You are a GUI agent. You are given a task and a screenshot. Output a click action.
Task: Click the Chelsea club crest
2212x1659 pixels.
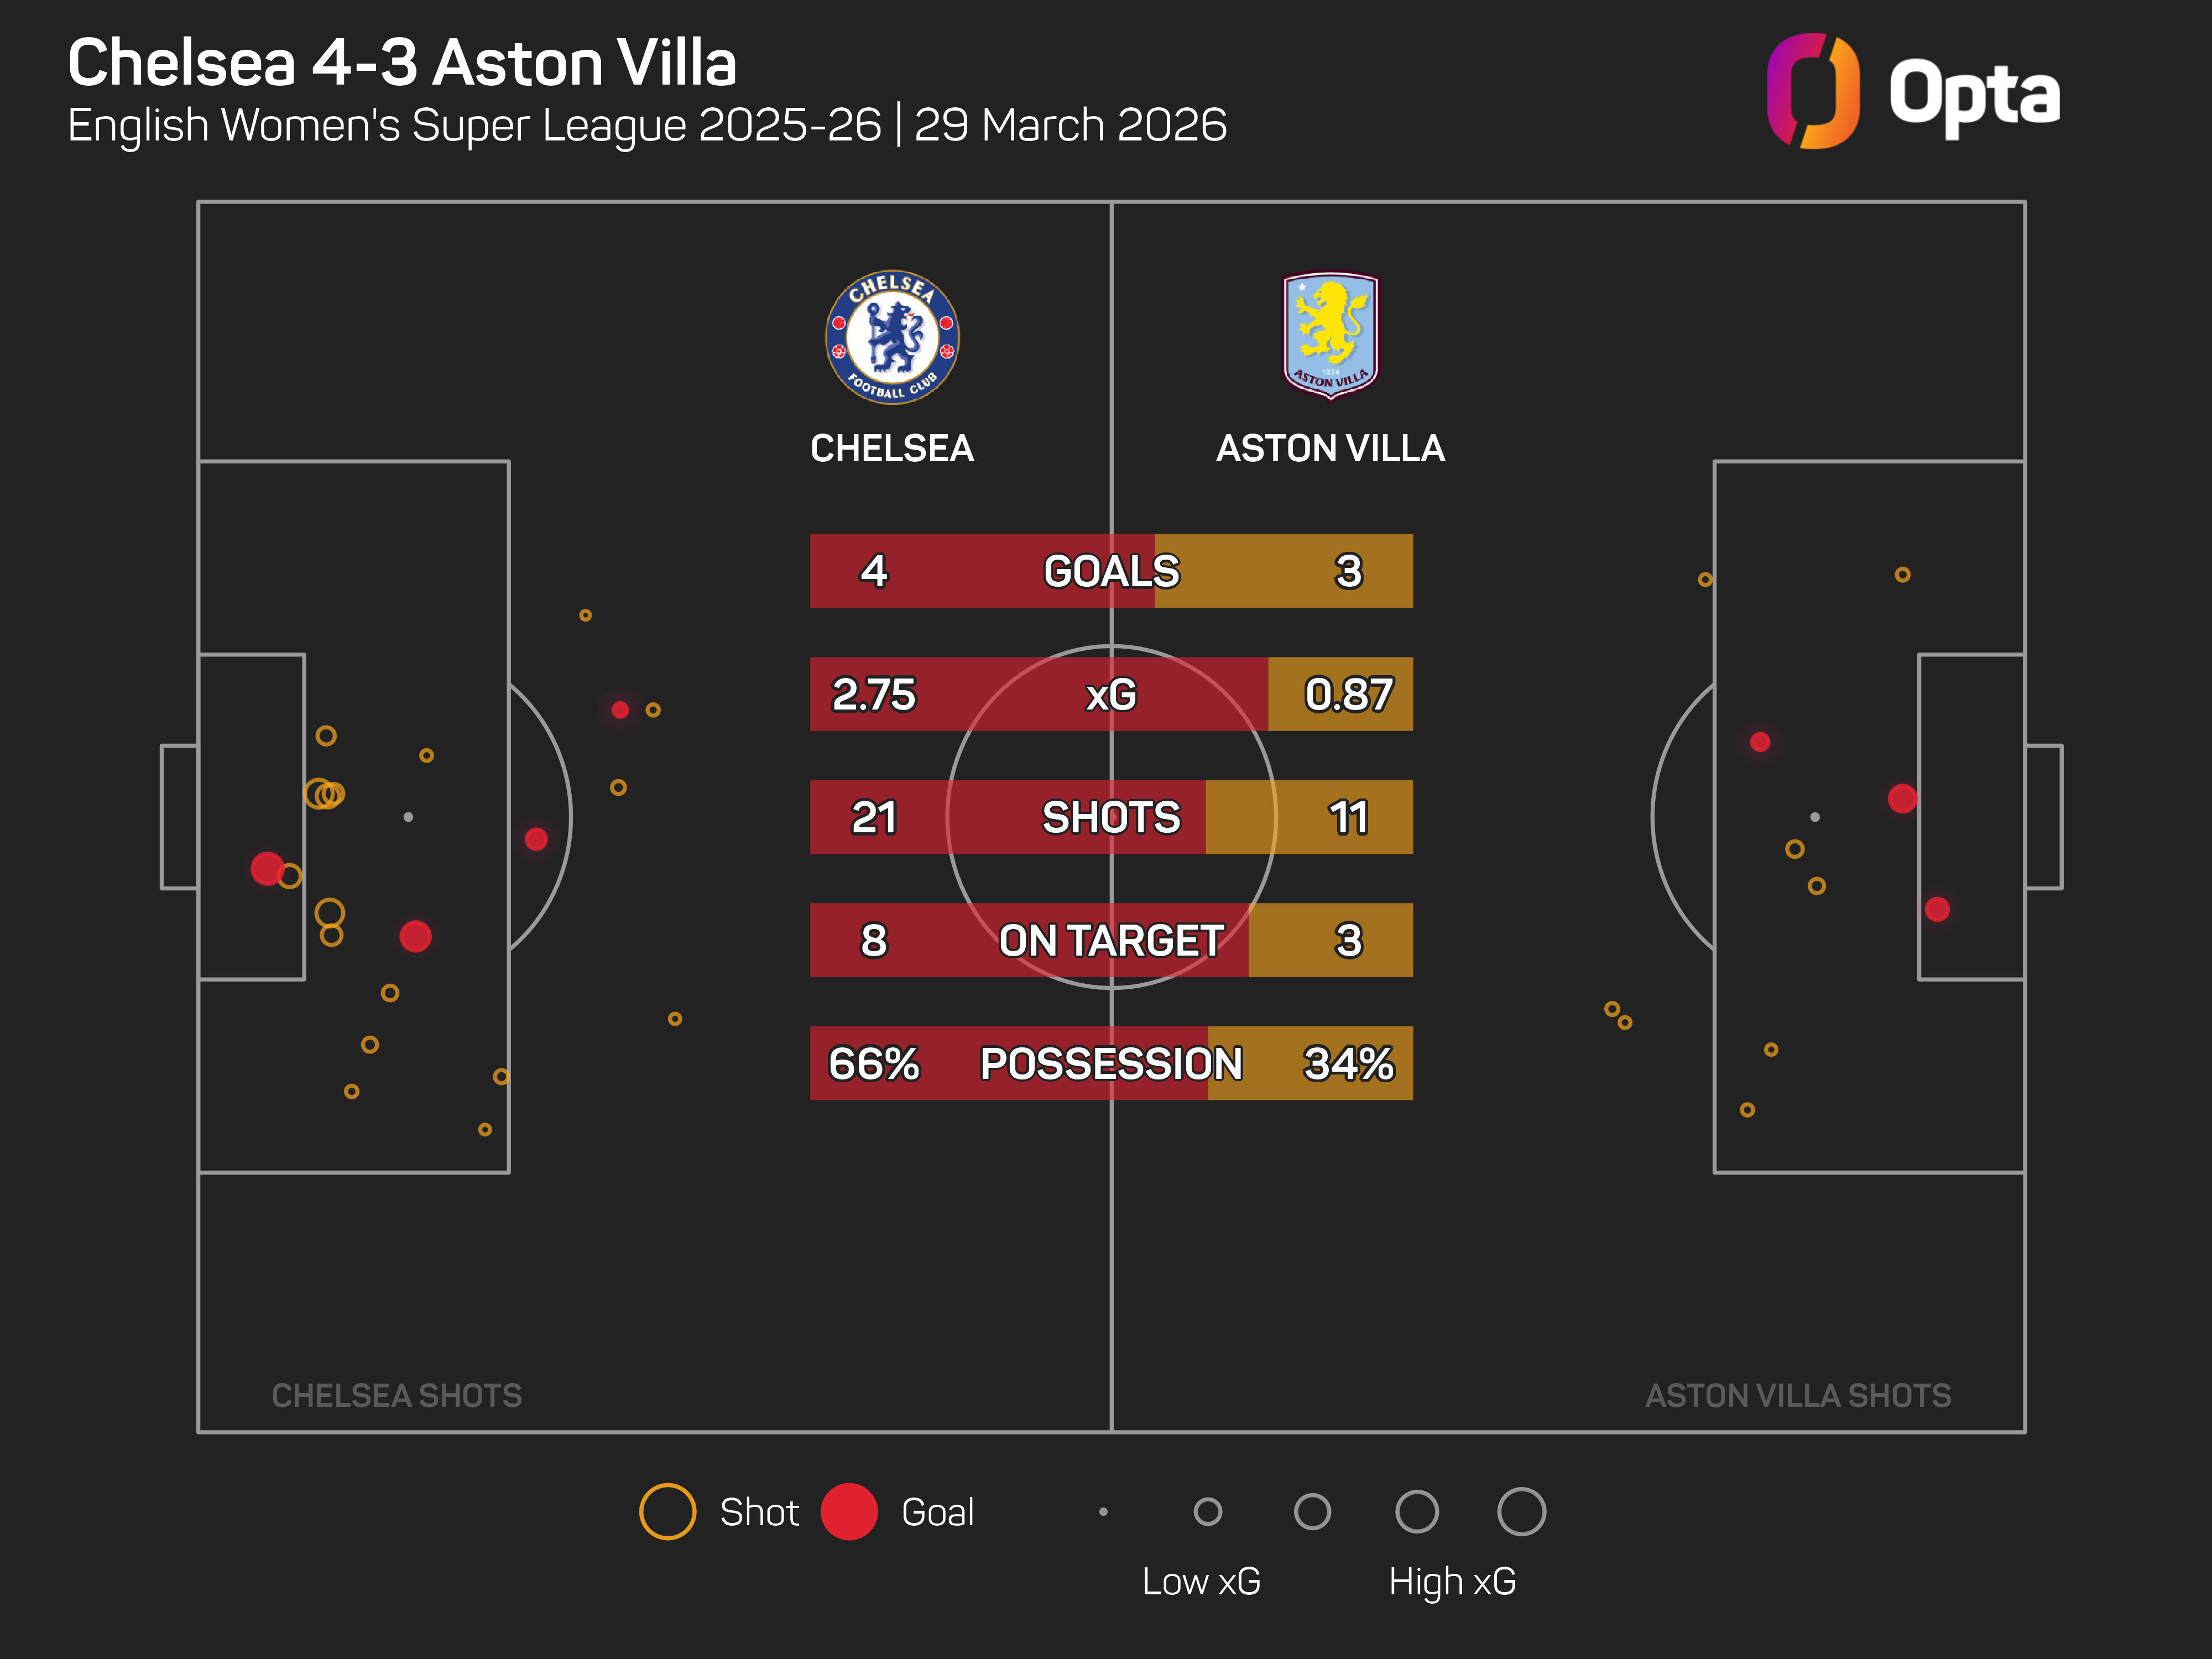click(892, 337)
